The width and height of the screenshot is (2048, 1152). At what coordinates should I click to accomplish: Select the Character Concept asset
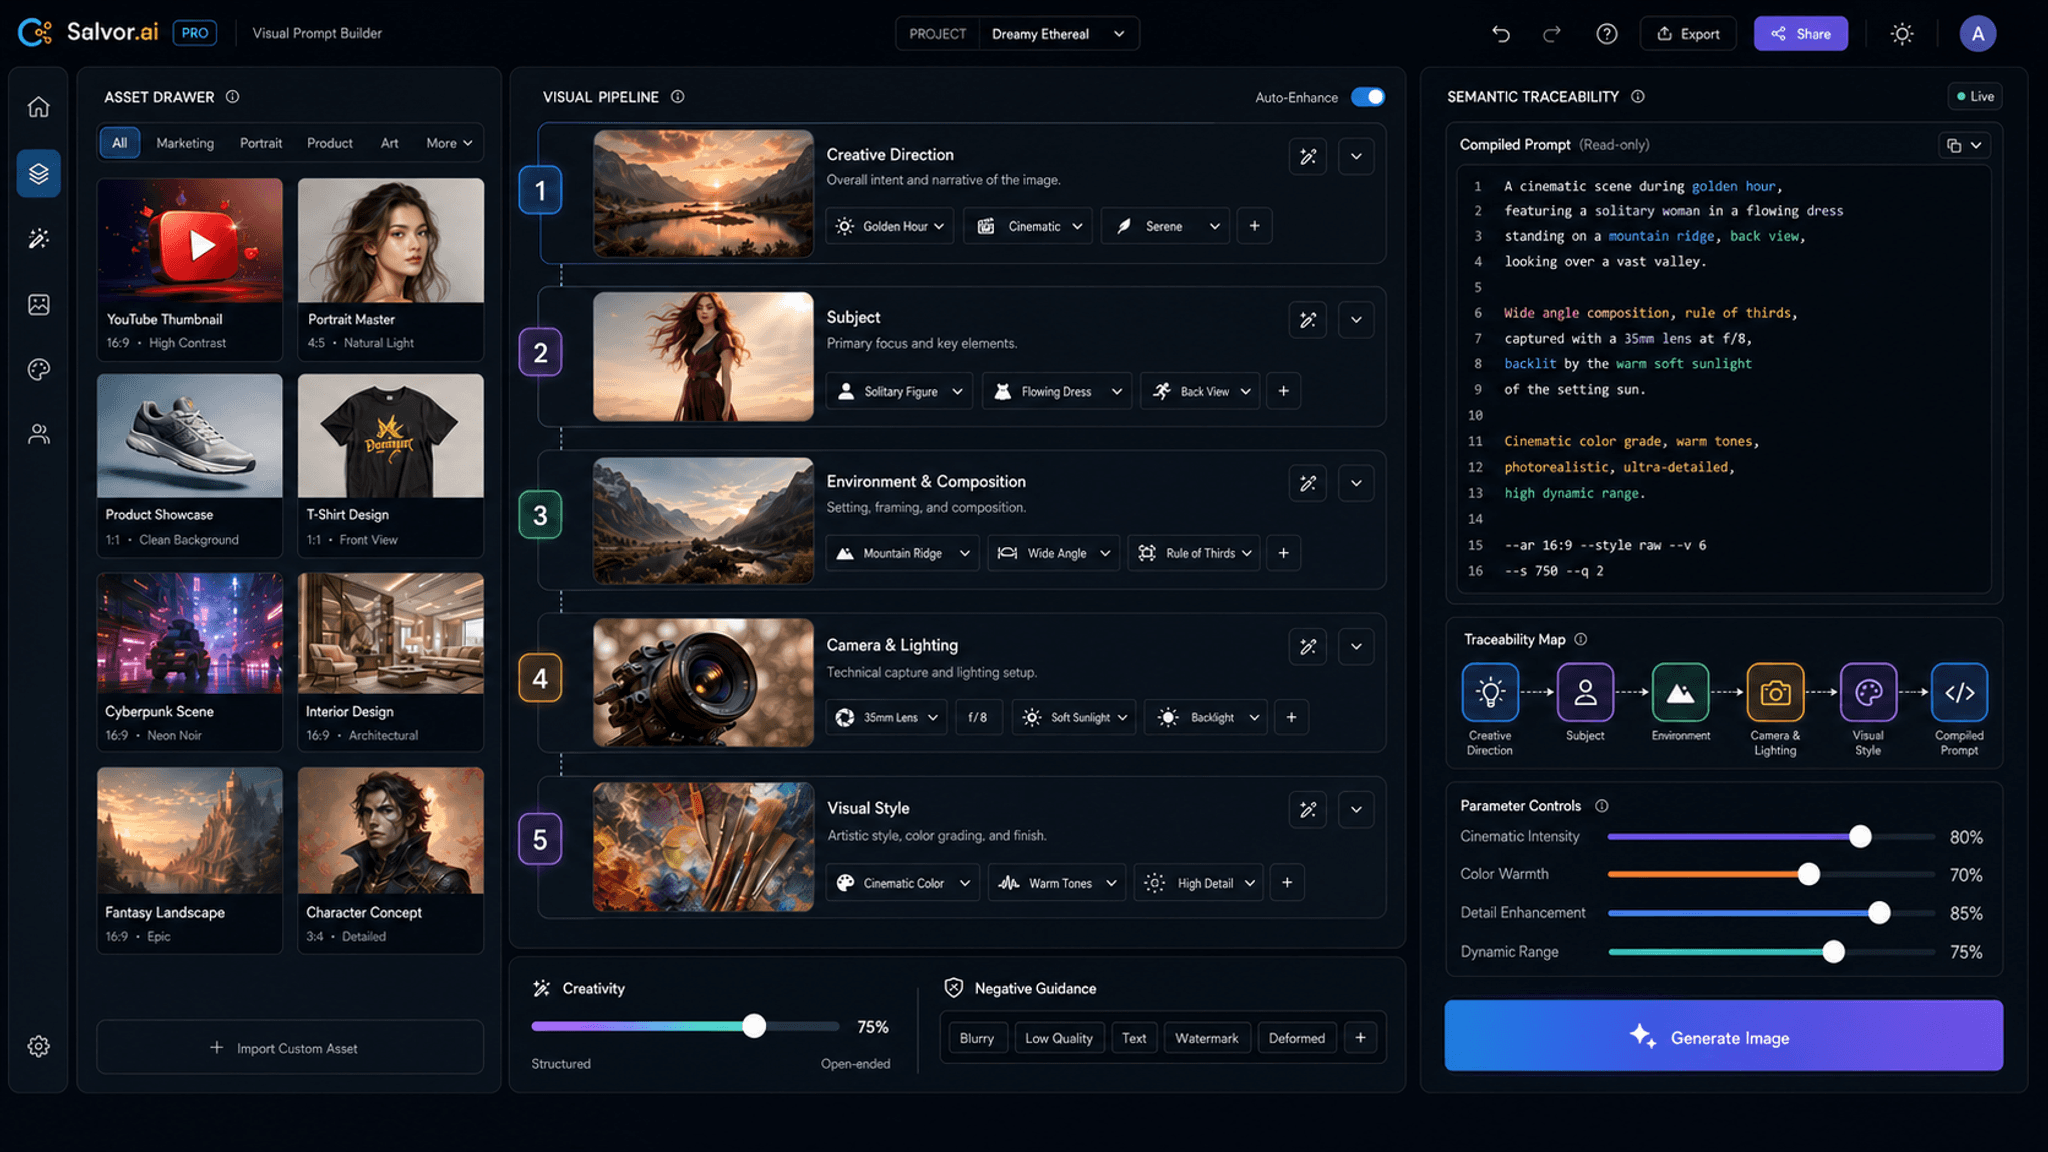point(391,860)
